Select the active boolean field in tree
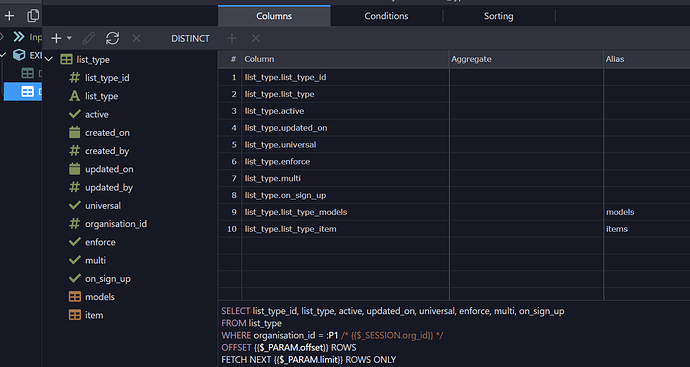690x367 pixels. (97, 114)
